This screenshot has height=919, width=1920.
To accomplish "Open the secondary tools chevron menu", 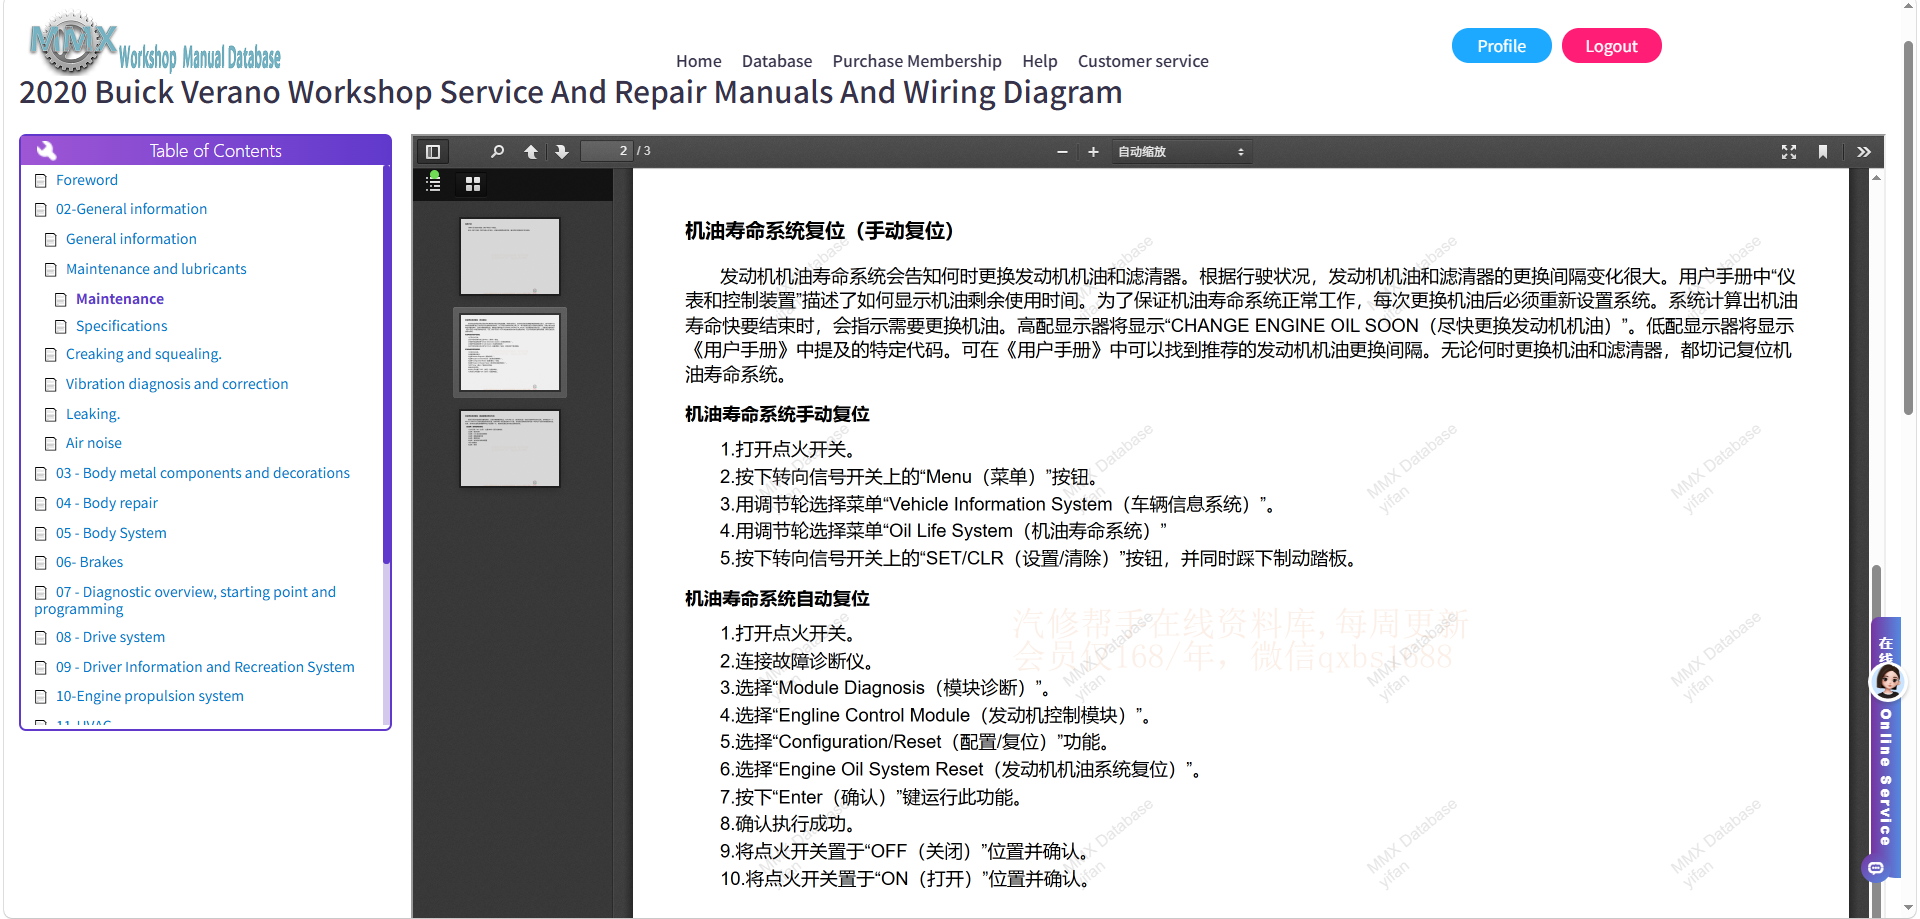I will [1864, 152].
